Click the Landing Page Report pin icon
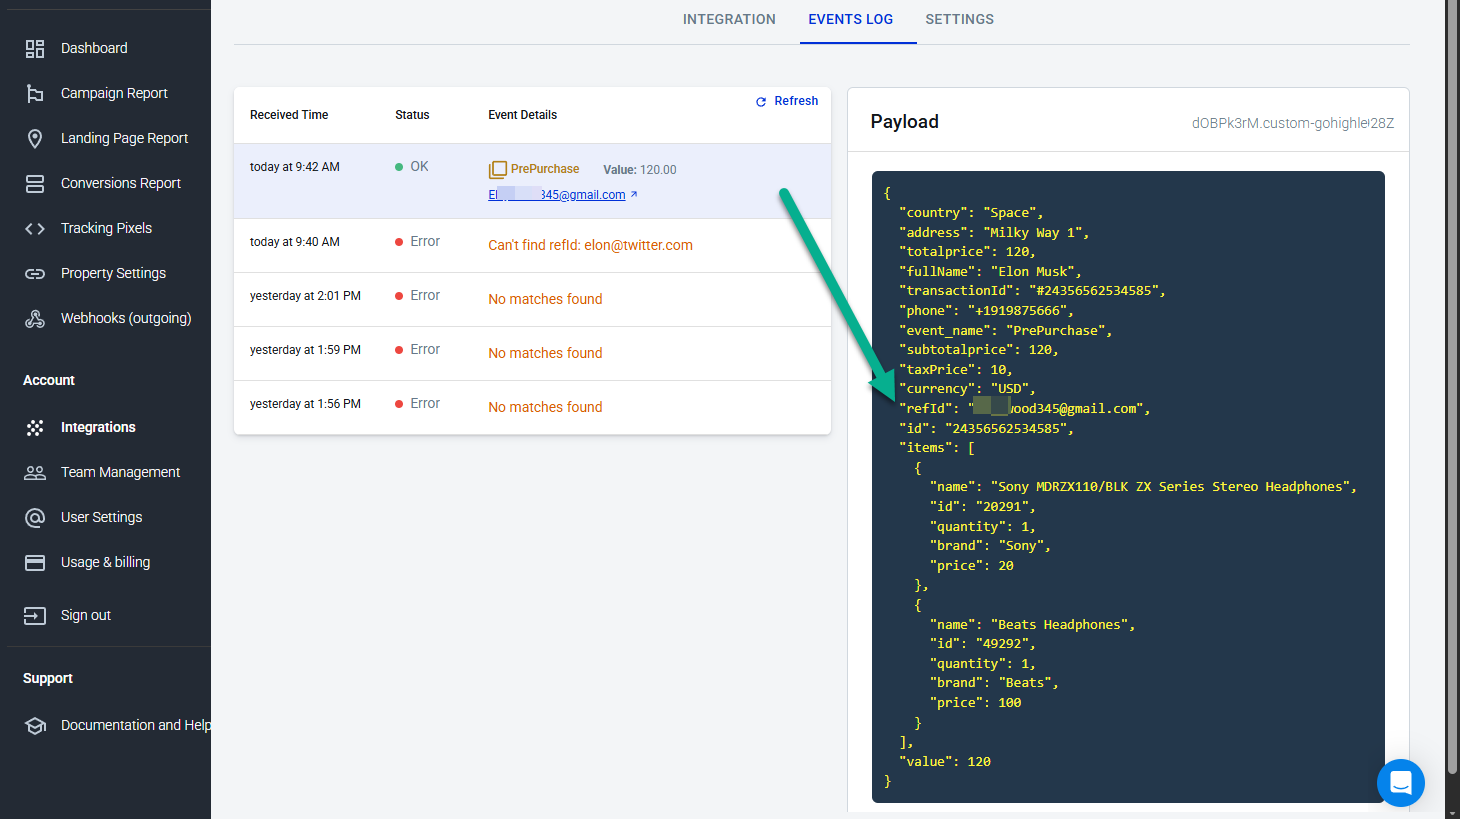 click(x=35, y=138)
